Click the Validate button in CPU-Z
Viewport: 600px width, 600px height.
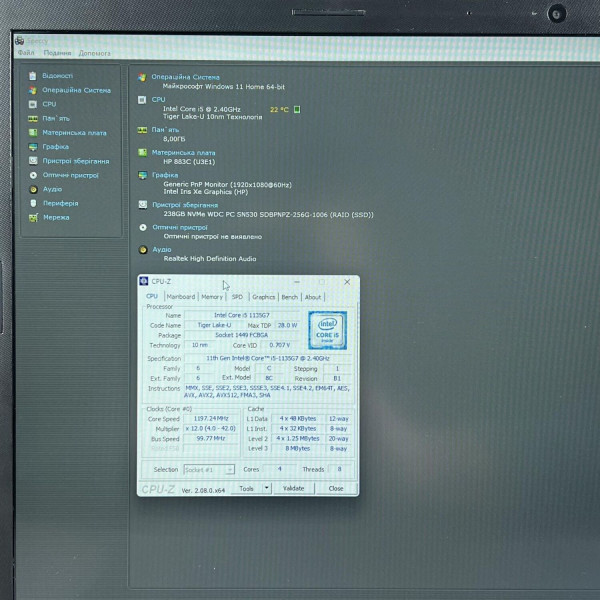[293, 488]
